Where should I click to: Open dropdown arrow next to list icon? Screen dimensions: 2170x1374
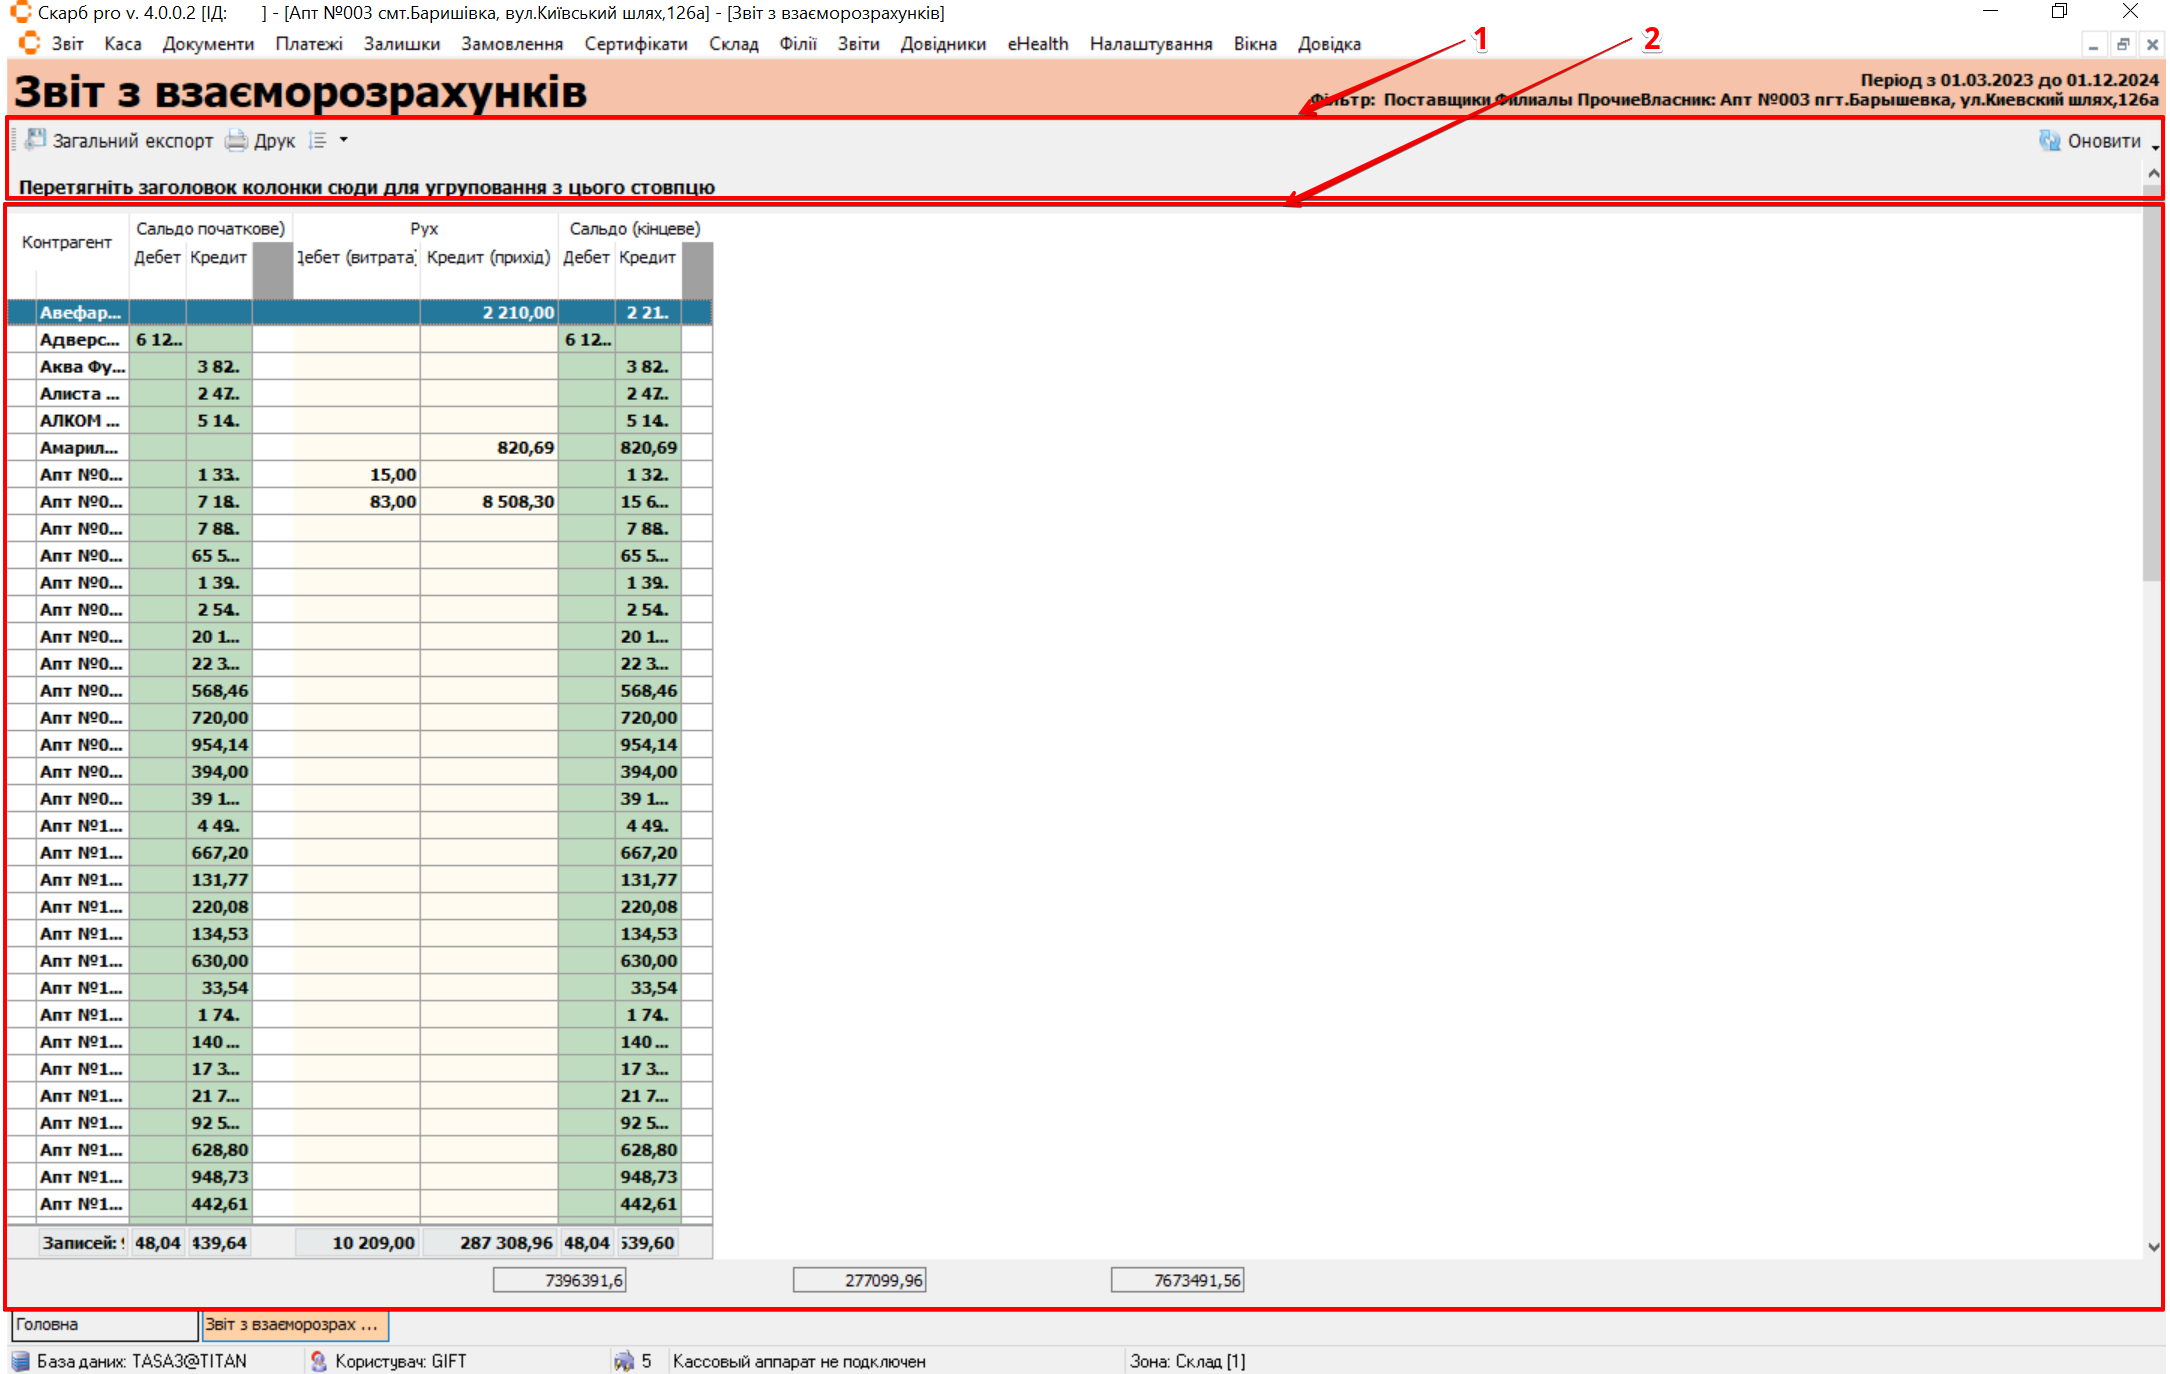click(344, 140)
